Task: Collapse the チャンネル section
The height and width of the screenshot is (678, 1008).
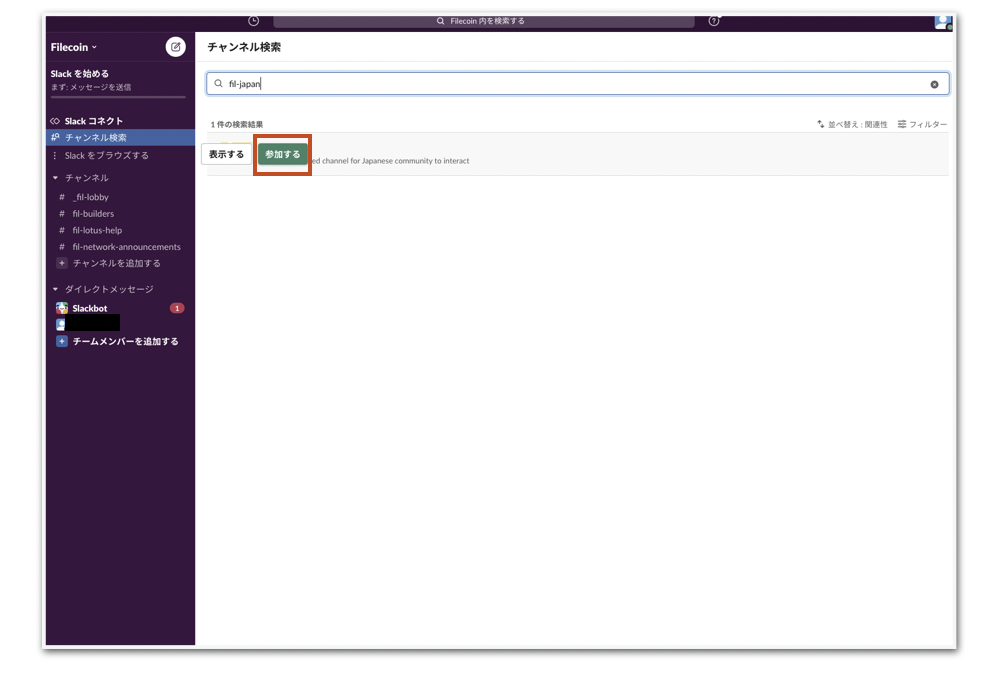Action: (x=55, y=177)
